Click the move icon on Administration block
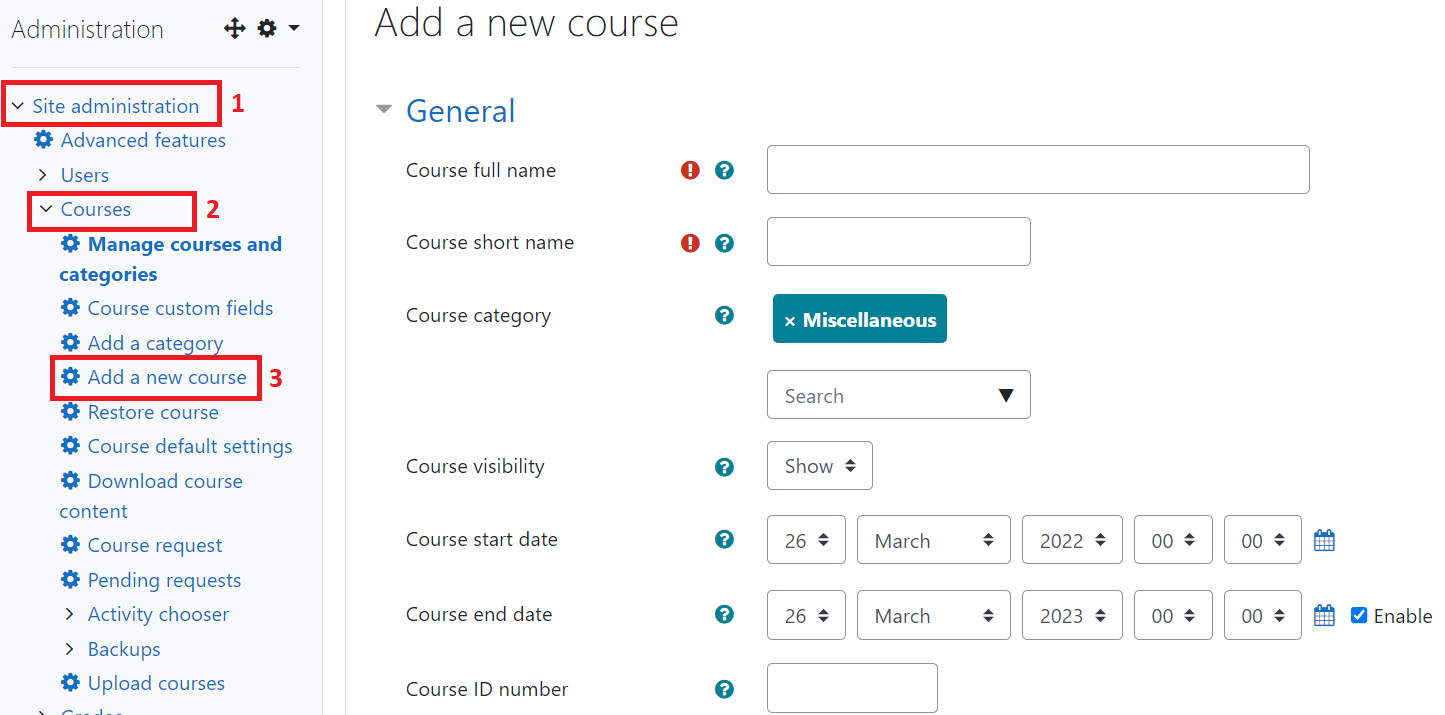The height and width of the screenshot is (715, 1445). 235,28
